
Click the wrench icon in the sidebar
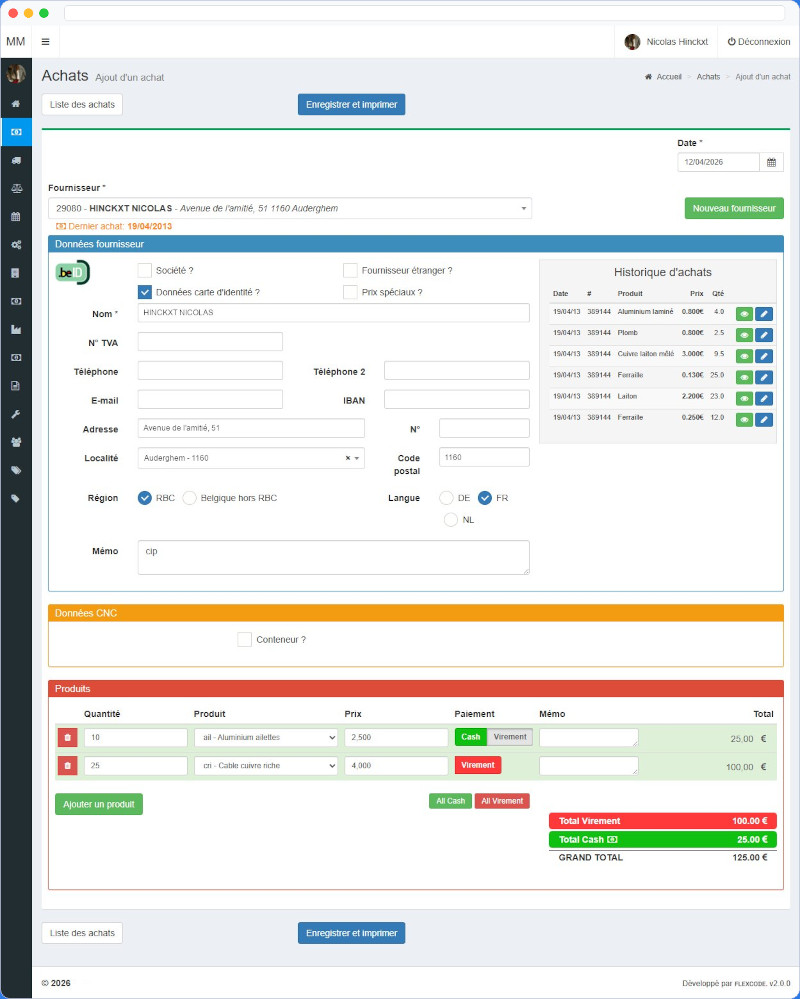(16, 414)
